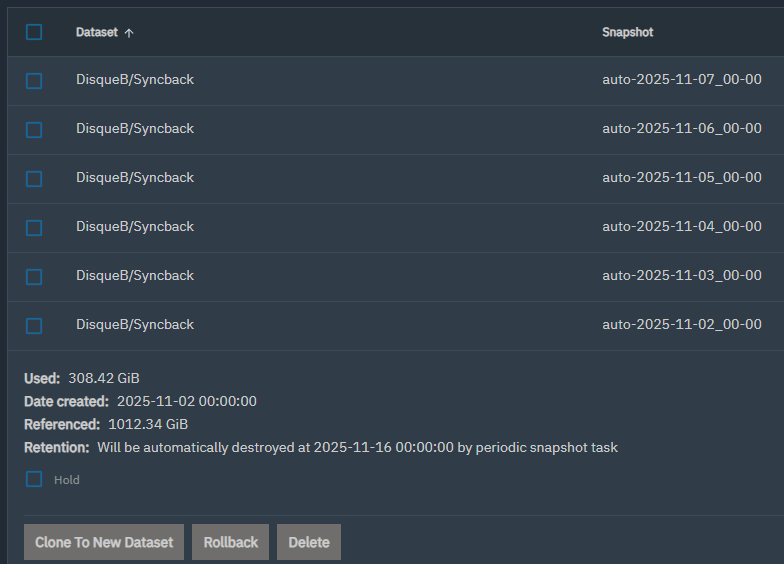Select the auto-2025-11-03_00-00 snapshot name
The width and height of the screenshot is (784, 564).
pos(682,276)
